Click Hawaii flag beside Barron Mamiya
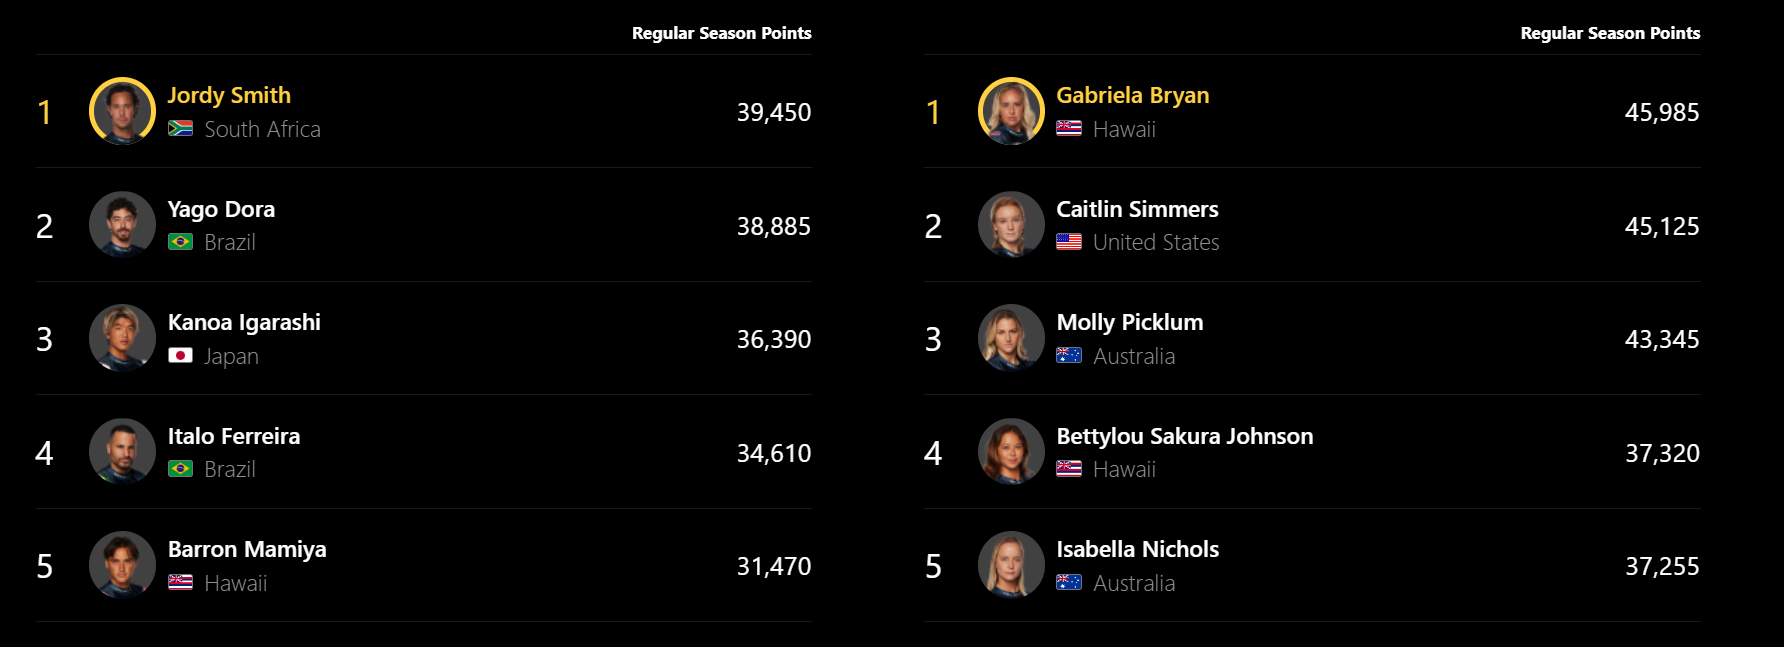Image resolution: width=1784 pixels, height=647 pixels. 180,582
